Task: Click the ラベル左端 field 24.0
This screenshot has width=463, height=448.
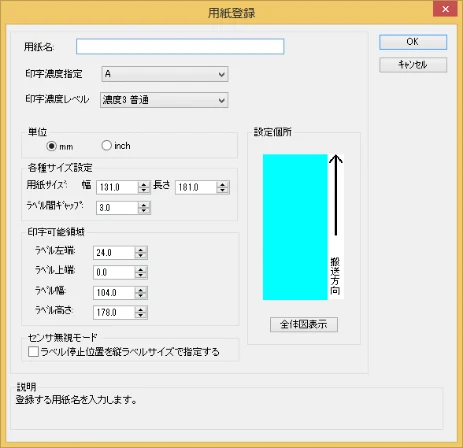Action: (x=114, y=253)
